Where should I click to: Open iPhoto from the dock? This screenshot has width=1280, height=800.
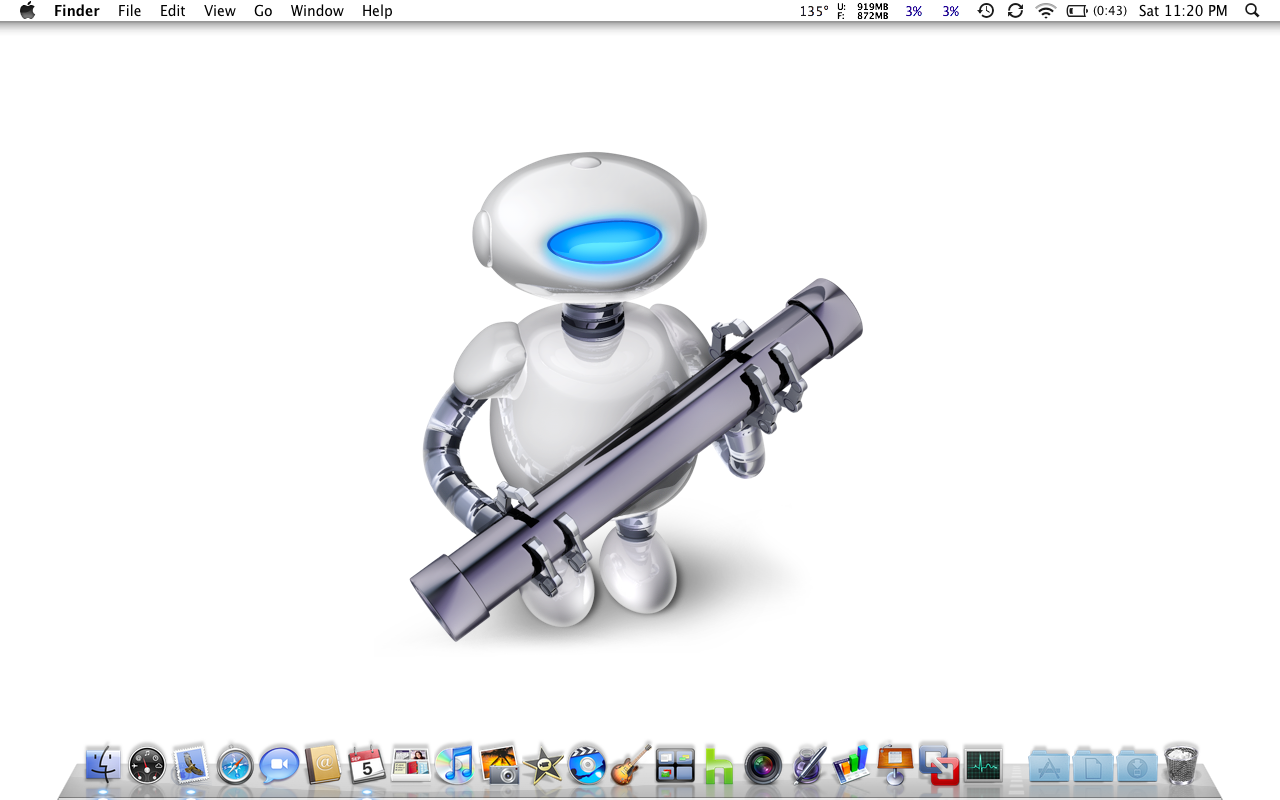[498, 765]
